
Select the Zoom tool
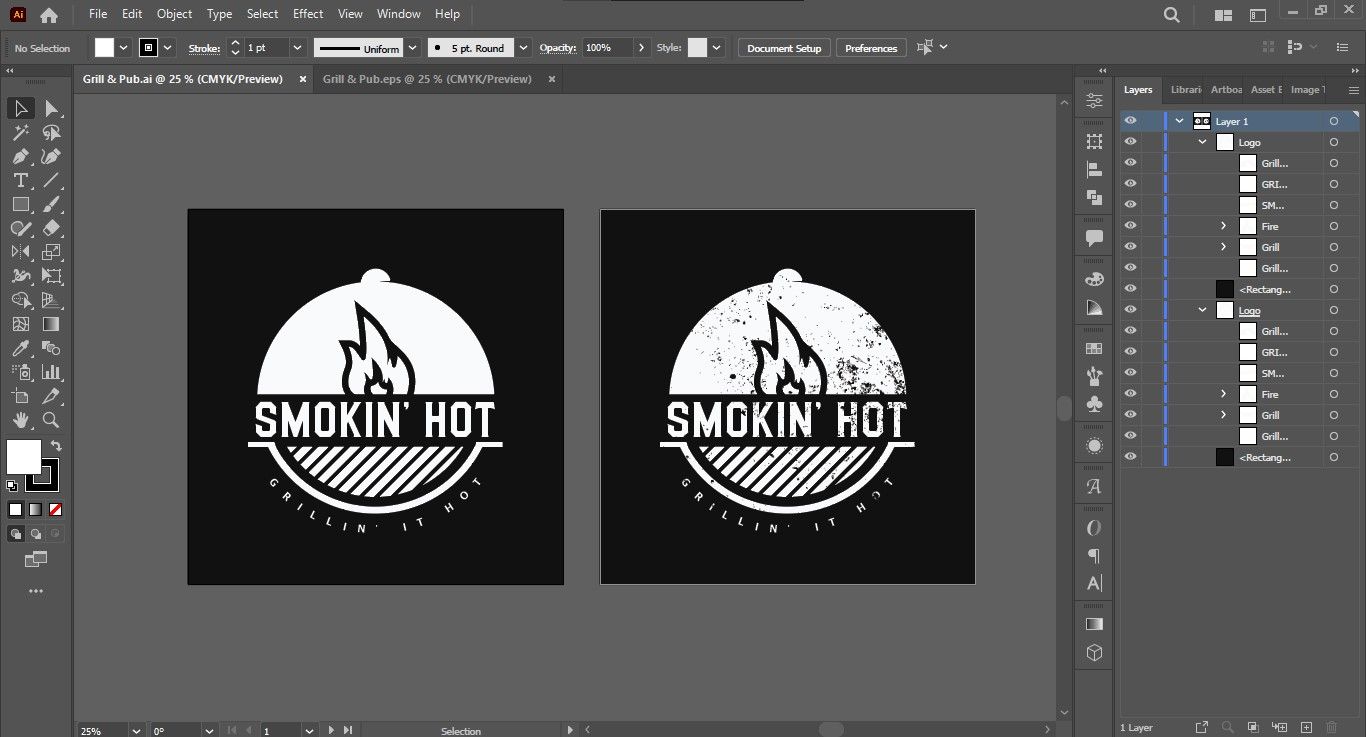(x=51, y=420)
